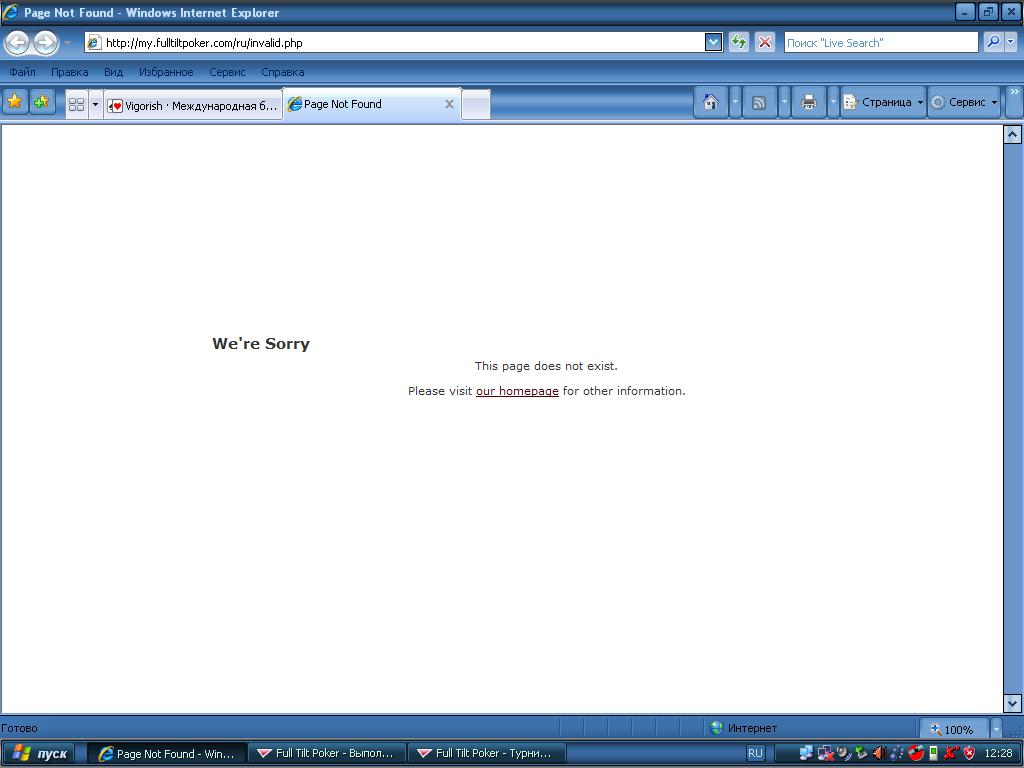
Task: Open the Quick Tabs view
Action: [76, 104]
